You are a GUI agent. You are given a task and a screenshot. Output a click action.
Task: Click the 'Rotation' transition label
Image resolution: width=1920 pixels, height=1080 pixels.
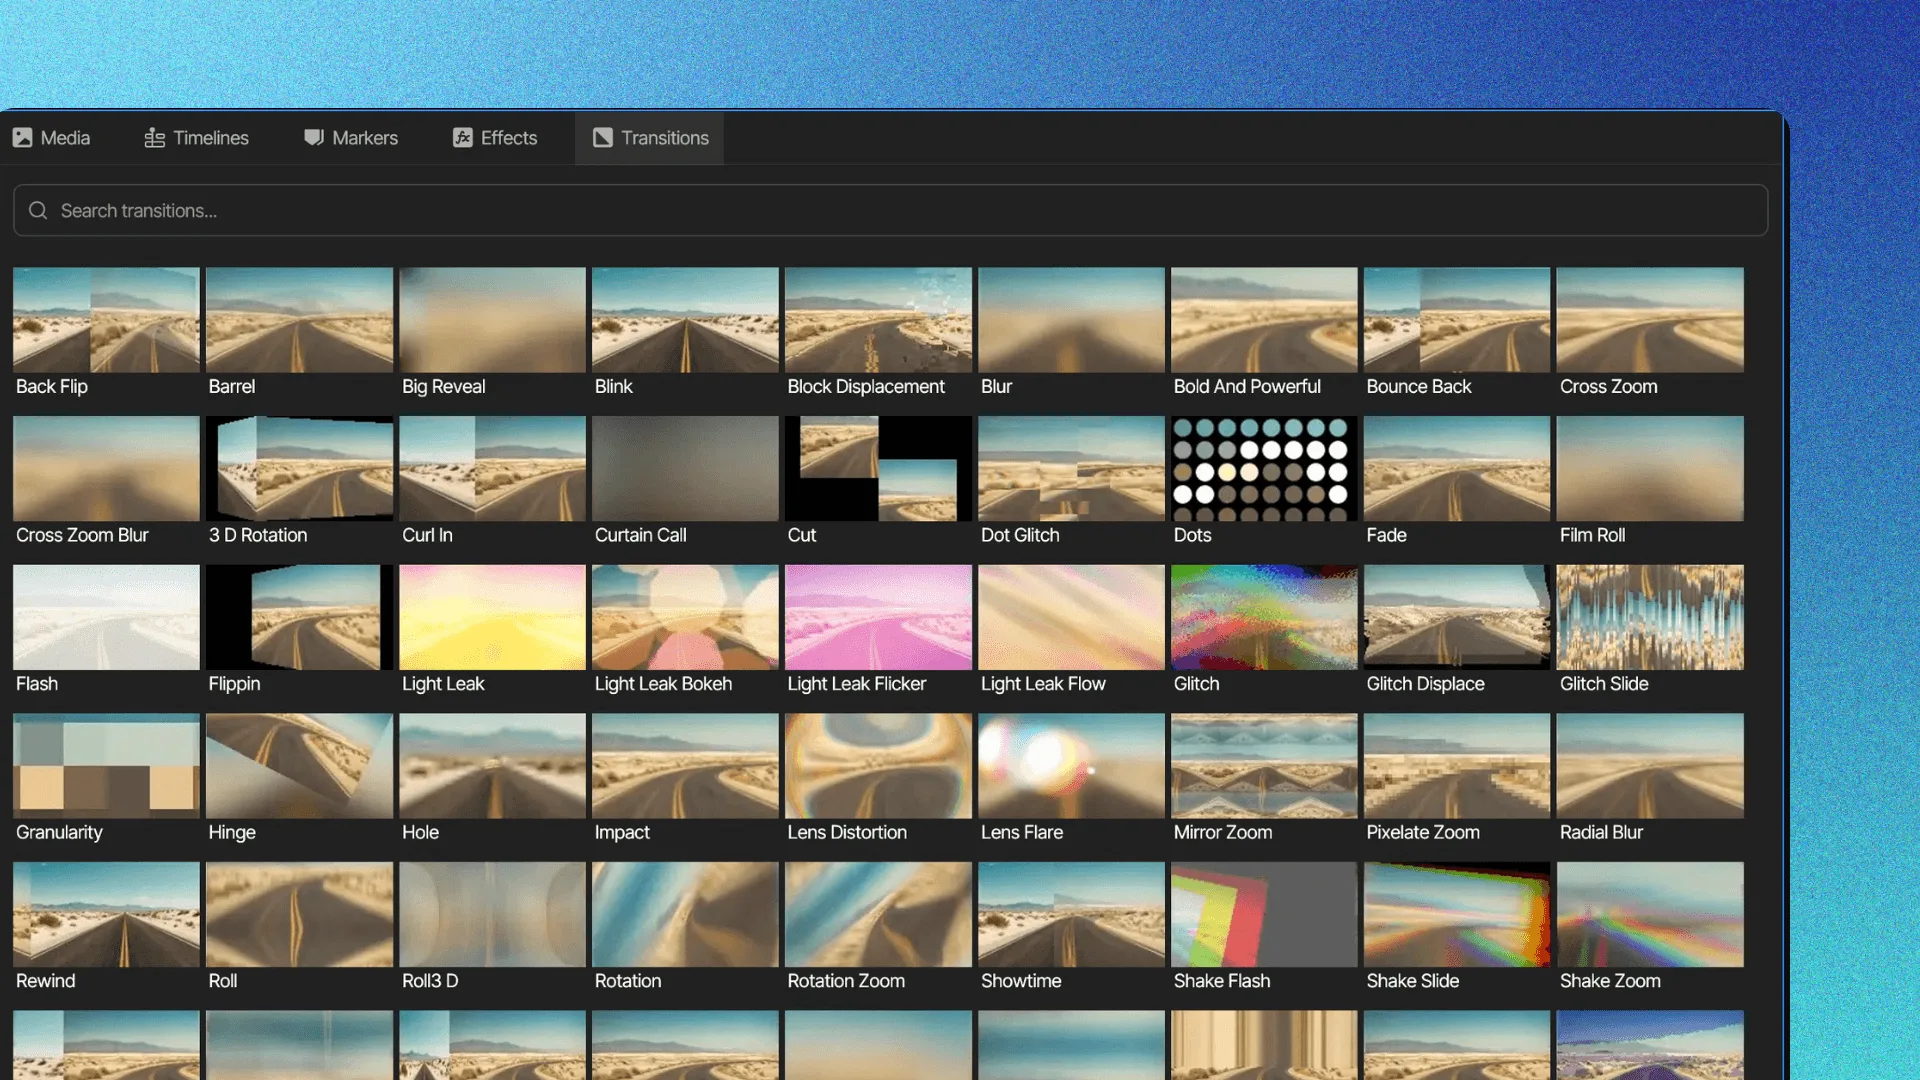(x=628, y=981)
